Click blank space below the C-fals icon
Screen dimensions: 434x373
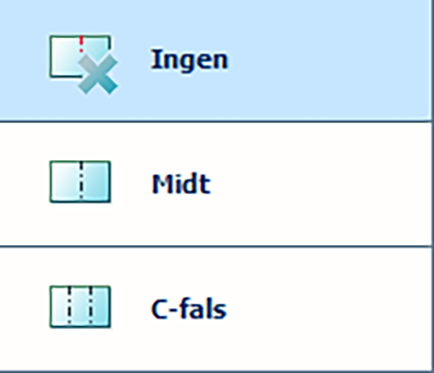[80, 348]
